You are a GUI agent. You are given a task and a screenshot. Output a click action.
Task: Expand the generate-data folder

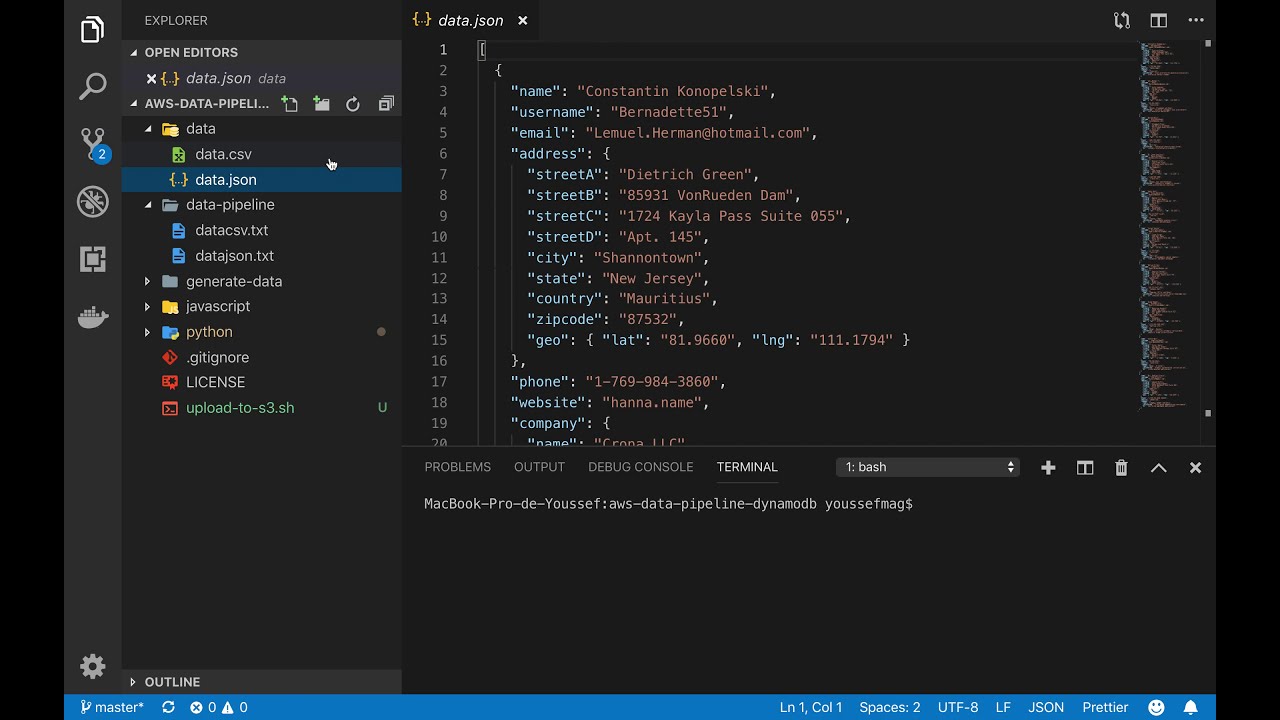[x=148, y=281]
